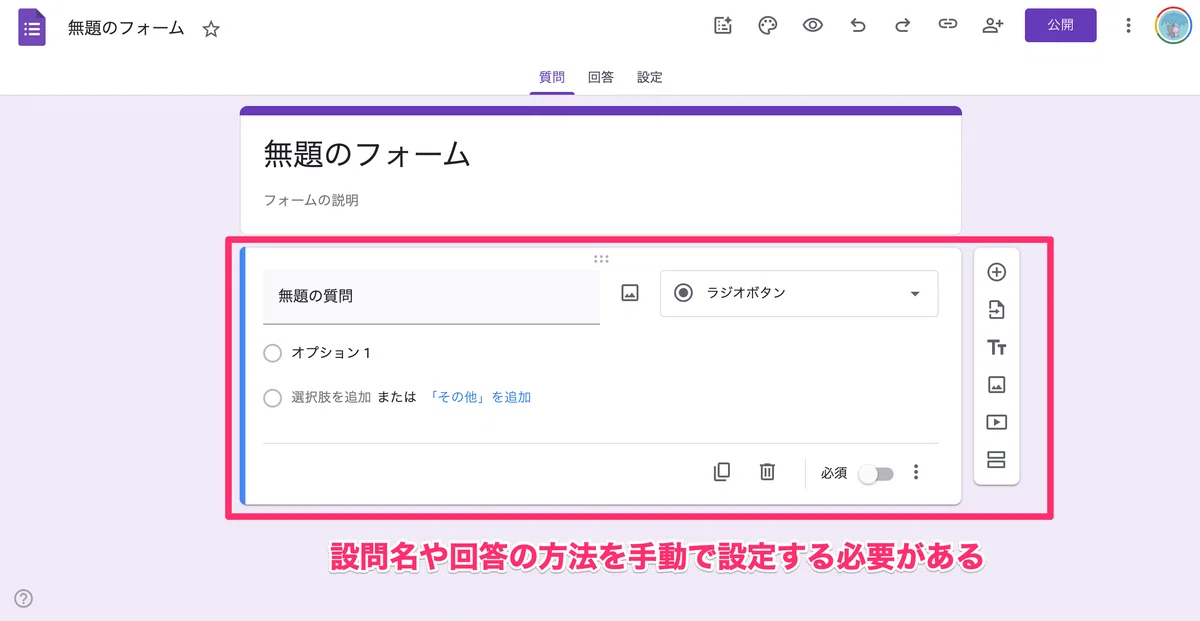Star the 無題のフォーム document
The image size is (1200, 621).
(x=211, y=29)
